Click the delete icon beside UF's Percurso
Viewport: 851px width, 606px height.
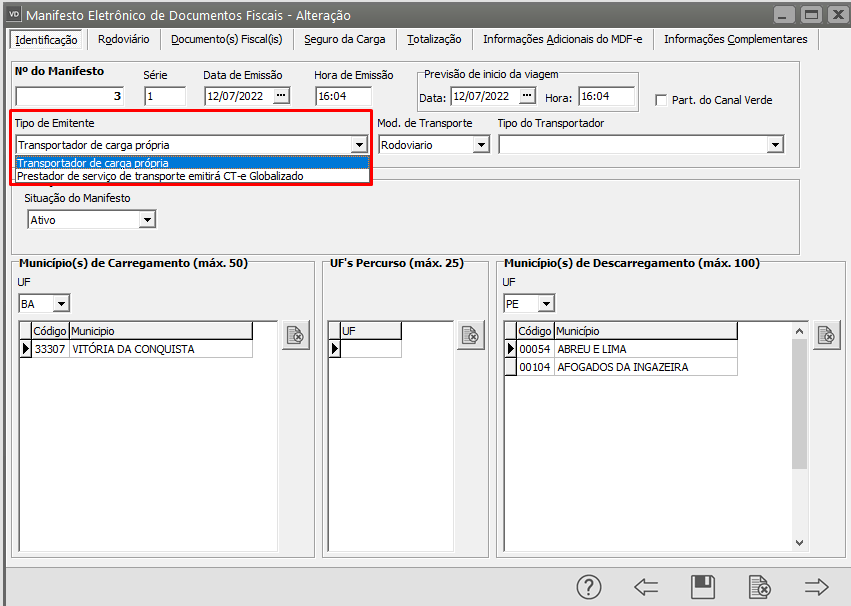tap(471, 336)
